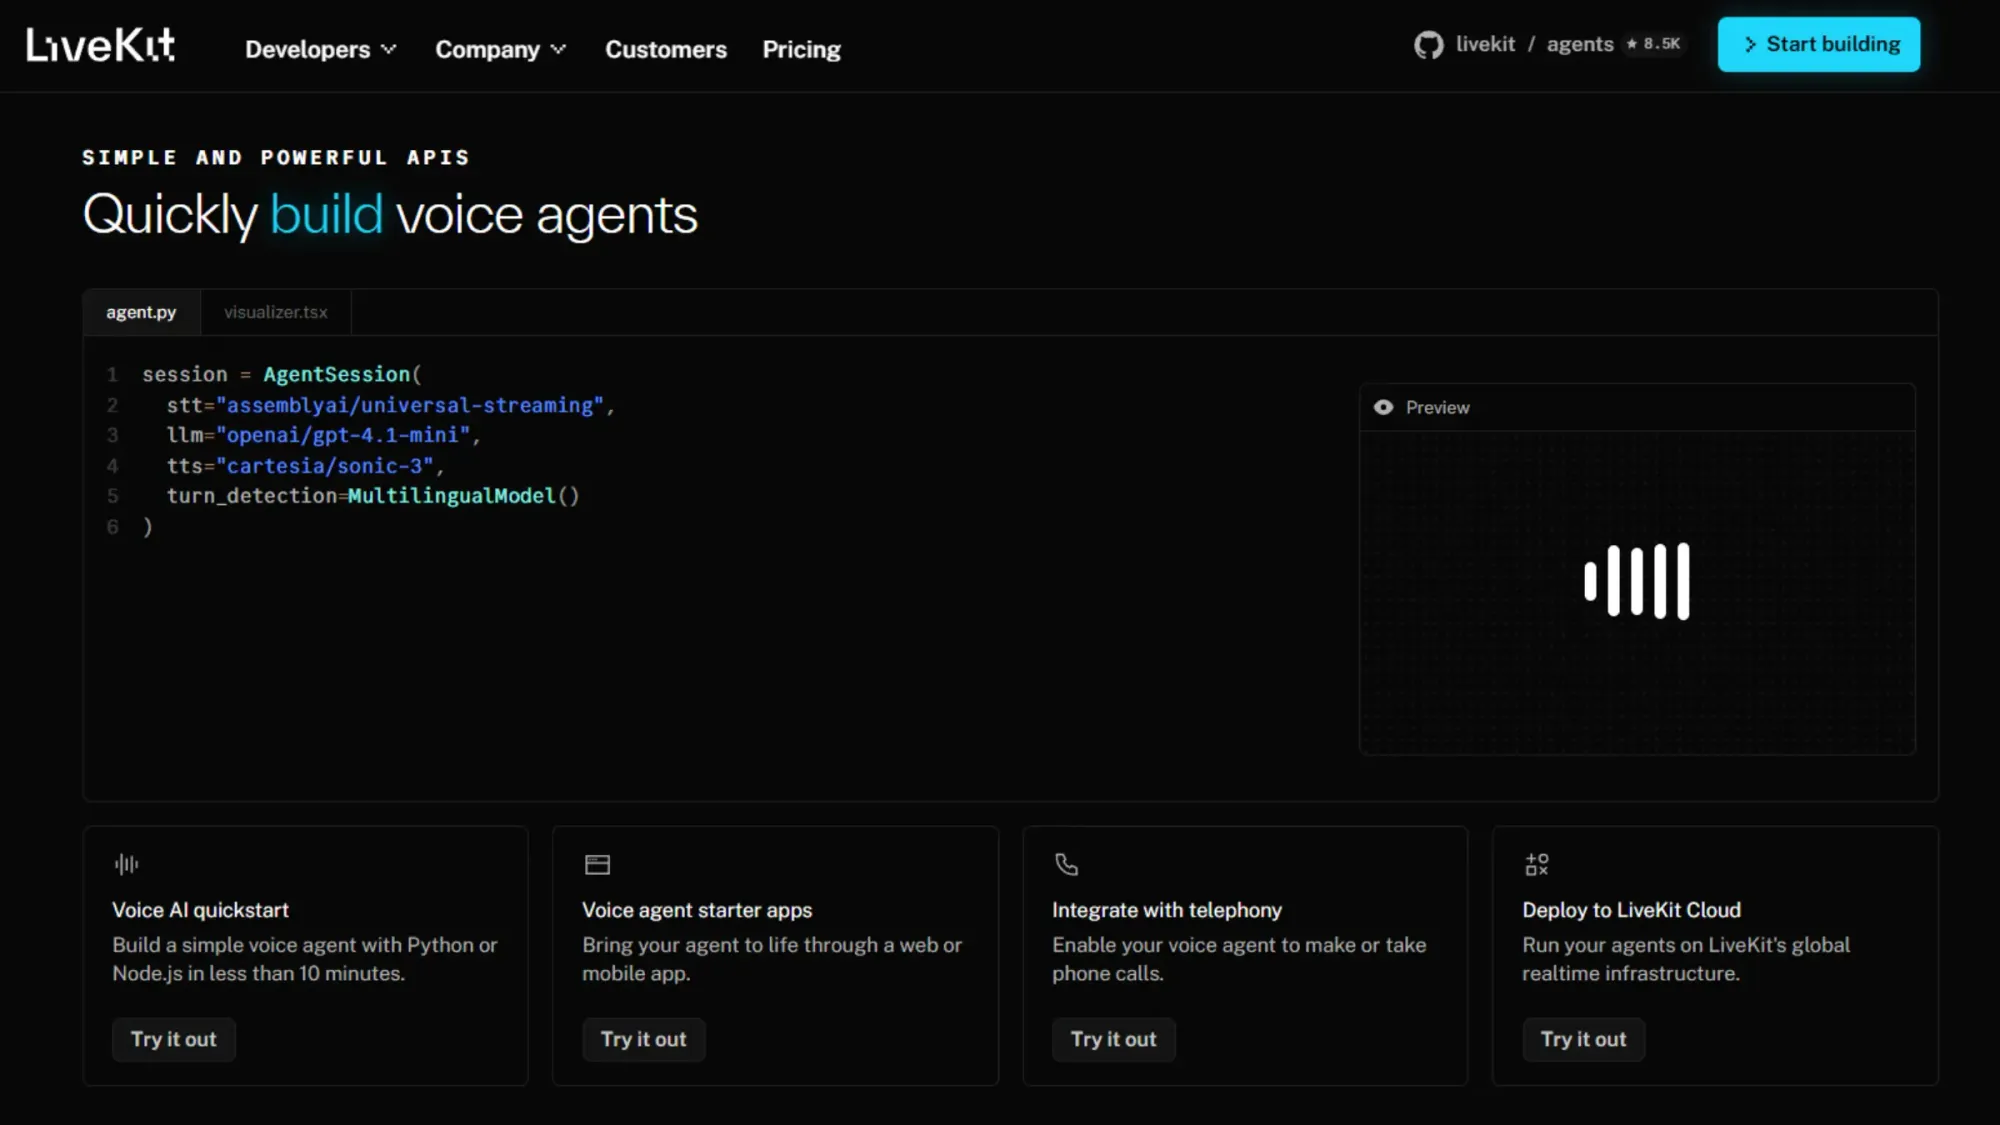The image size is (2000, 1125).
Task: Click the audio bars visualizer in Preview
Action: point(1637,581)
